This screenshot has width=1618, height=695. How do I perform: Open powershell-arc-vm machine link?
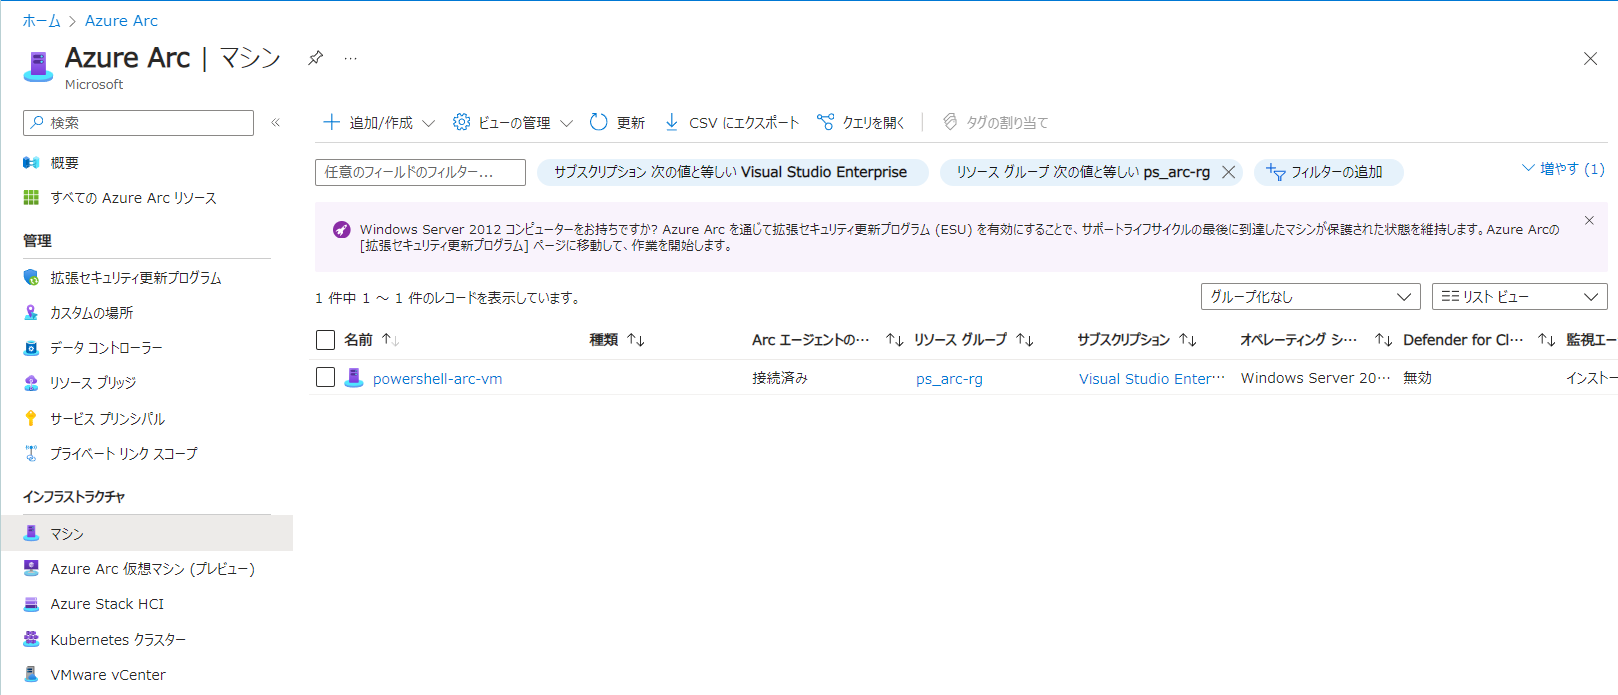437,379
